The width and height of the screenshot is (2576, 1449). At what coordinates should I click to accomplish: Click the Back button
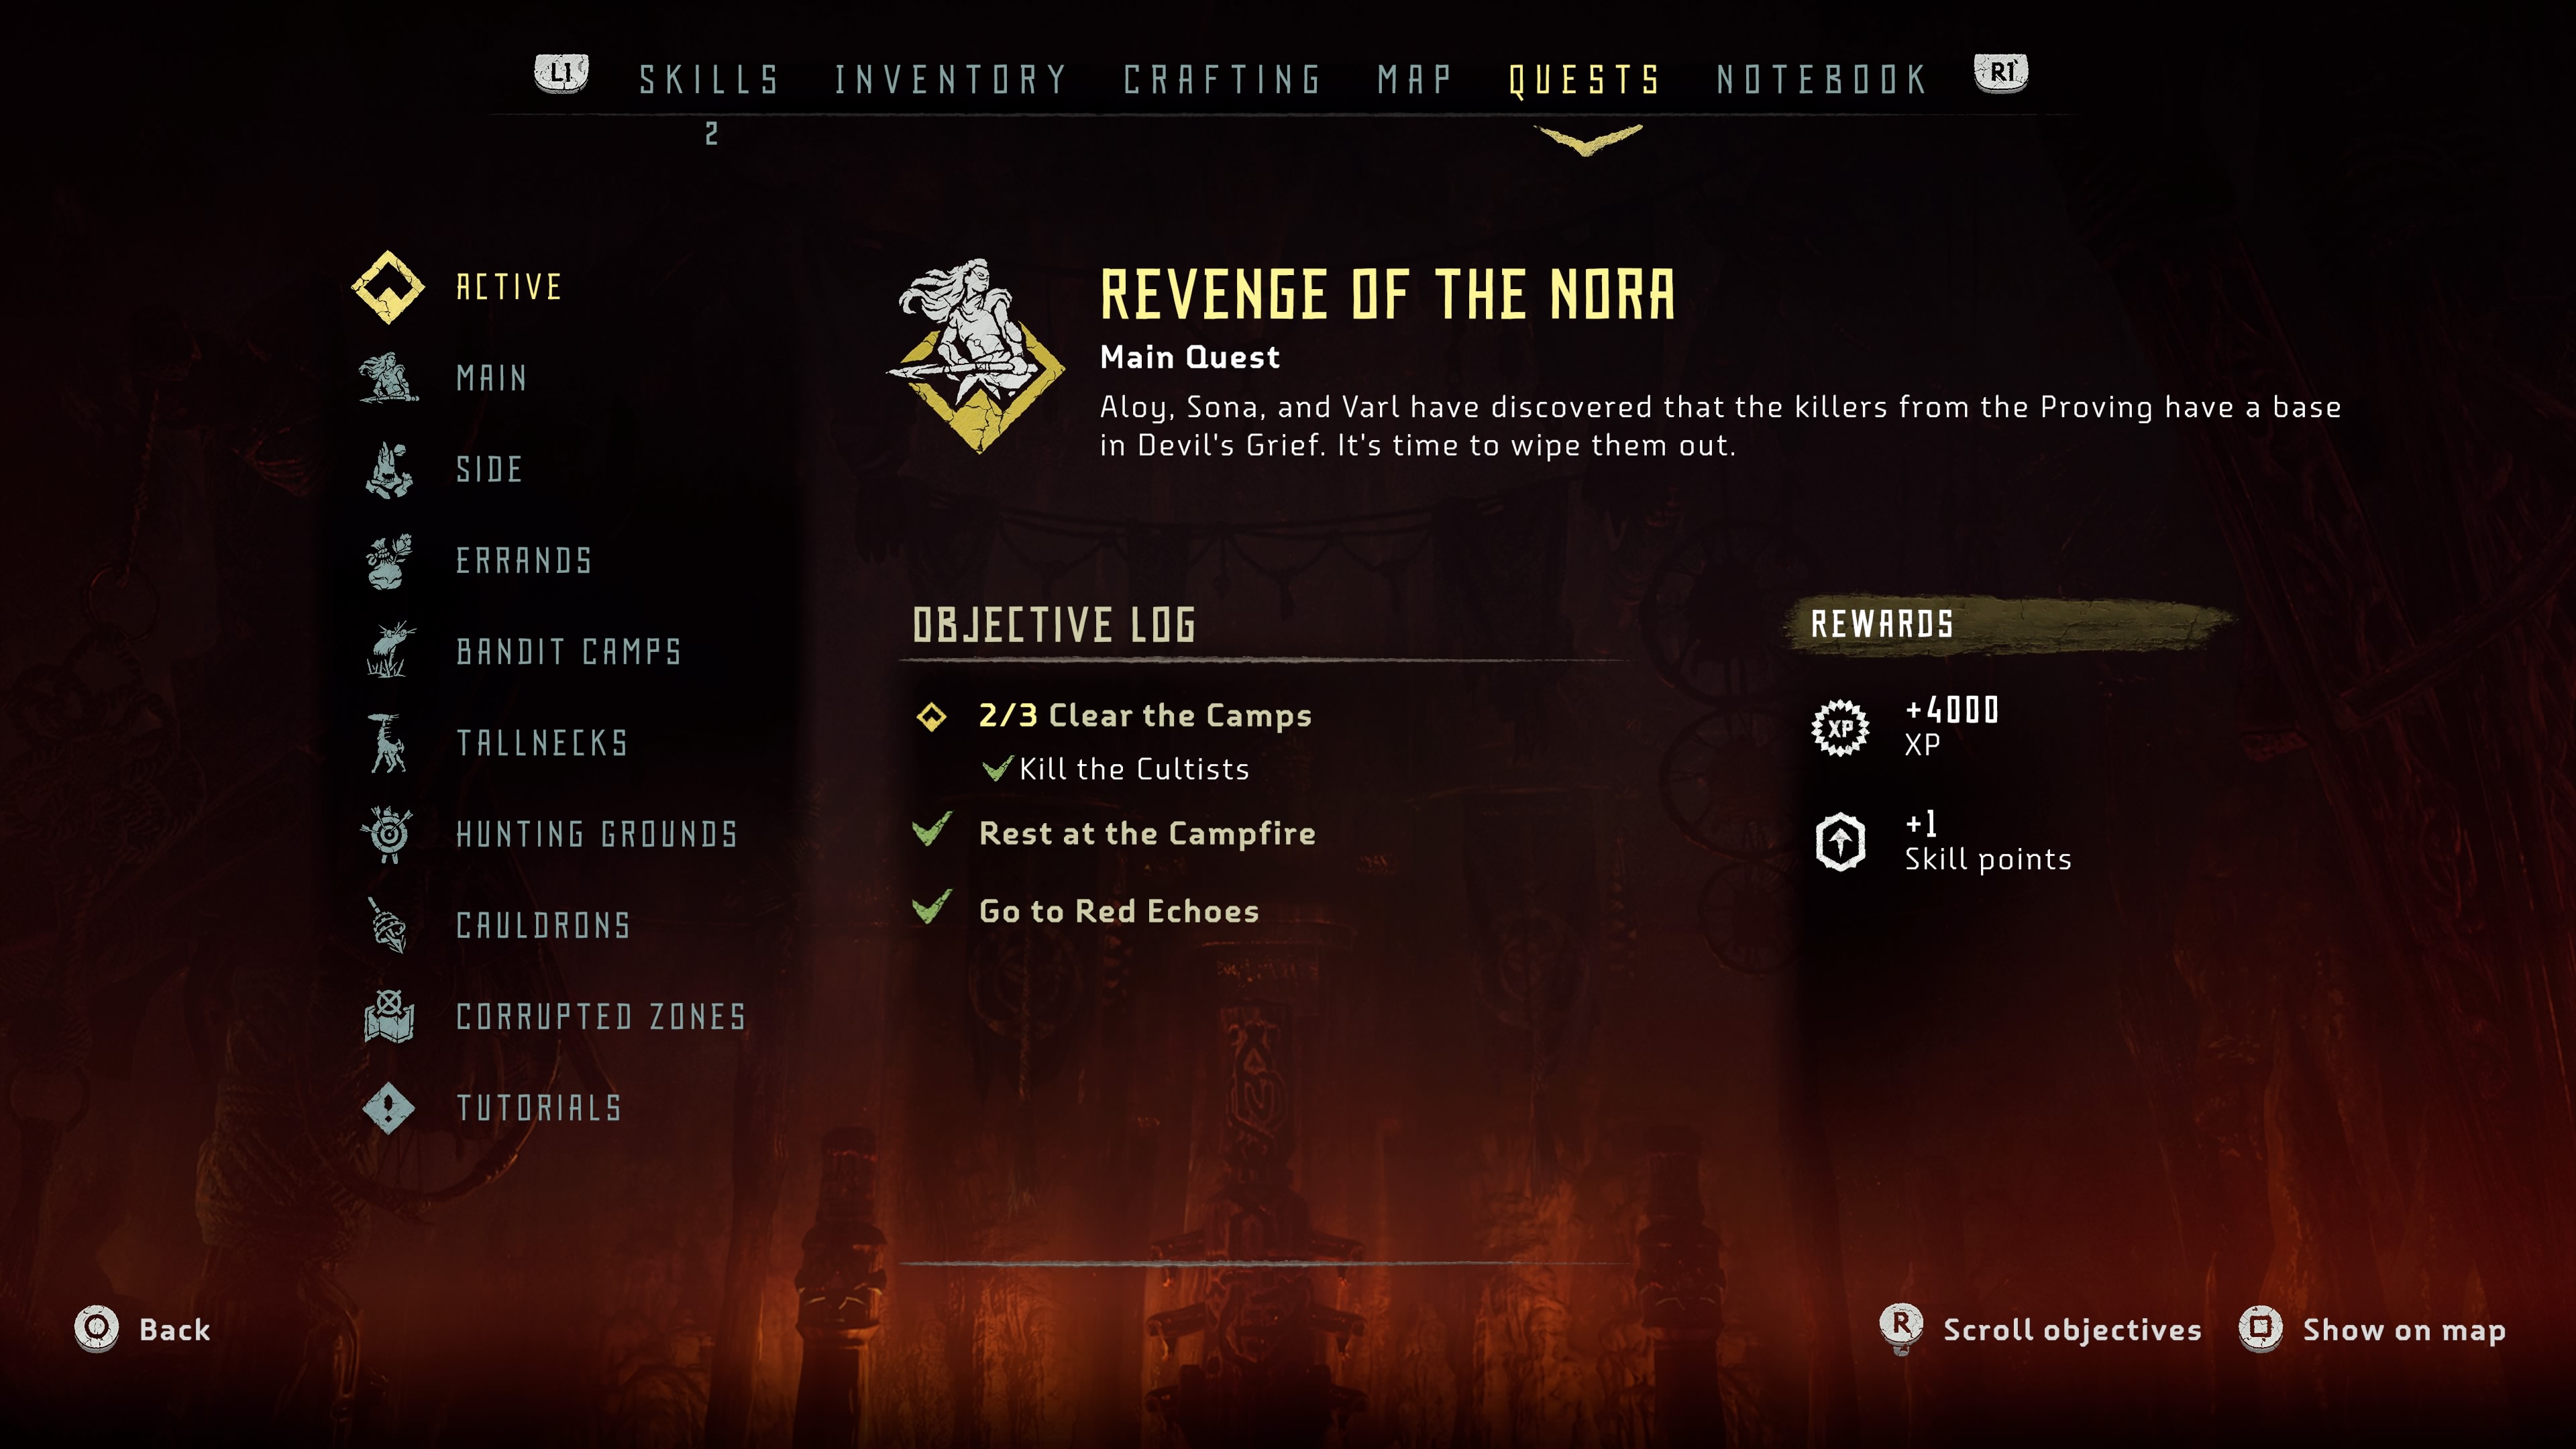[143, 1329]
